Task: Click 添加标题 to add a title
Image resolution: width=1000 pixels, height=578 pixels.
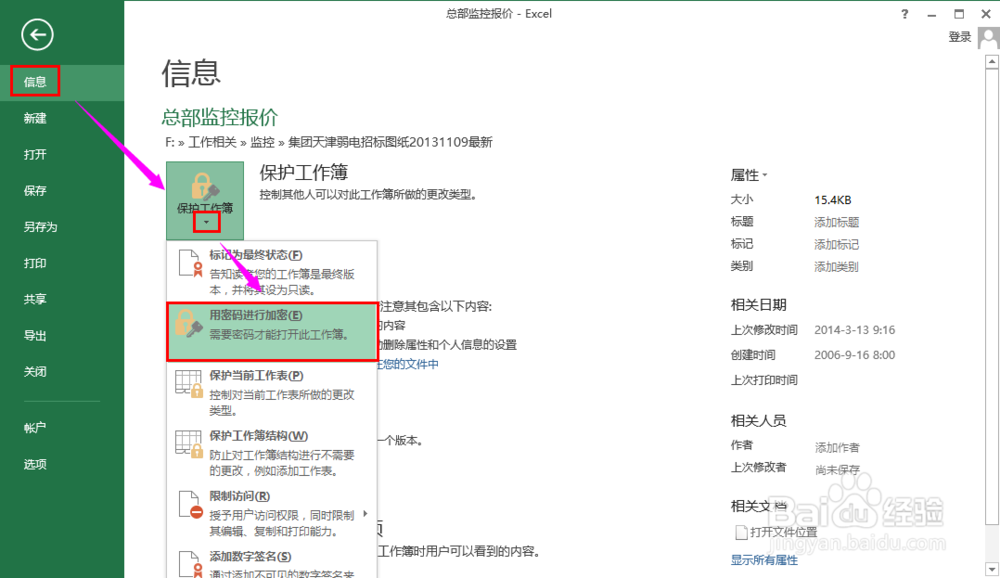Action: click(x=836, y=222)
